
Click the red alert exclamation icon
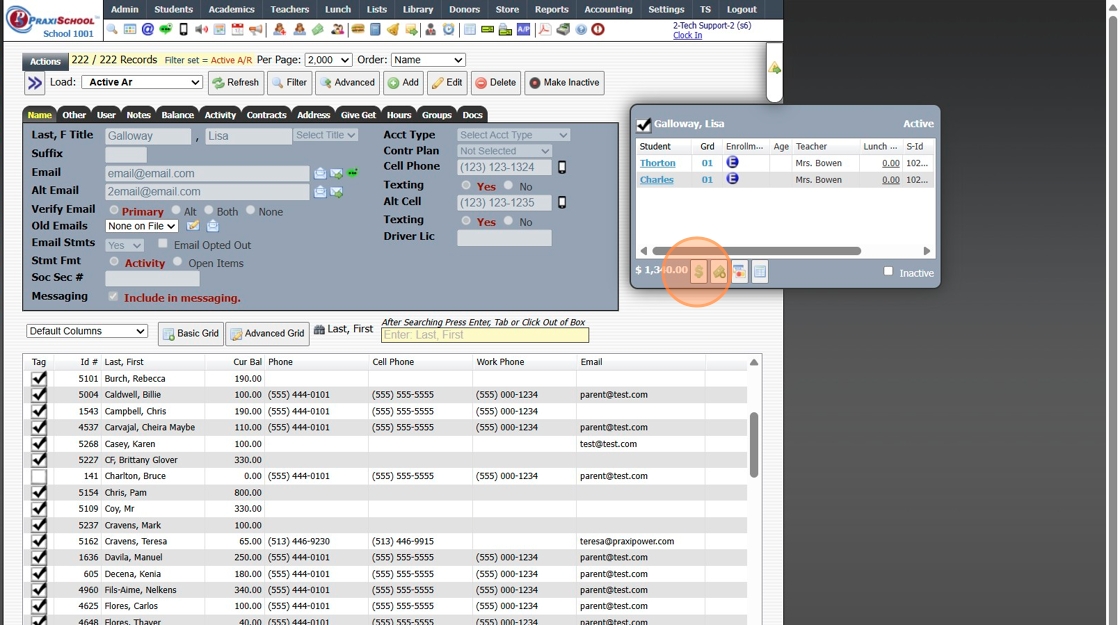click(x=598, y=30)
